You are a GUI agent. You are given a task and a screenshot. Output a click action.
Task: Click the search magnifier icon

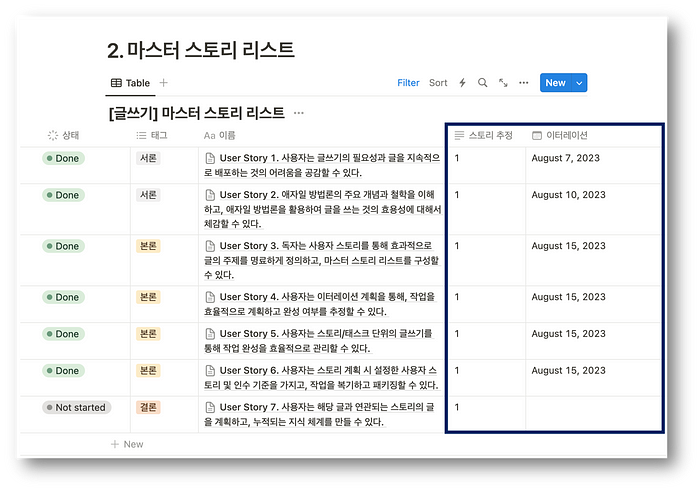pos(483,83)
